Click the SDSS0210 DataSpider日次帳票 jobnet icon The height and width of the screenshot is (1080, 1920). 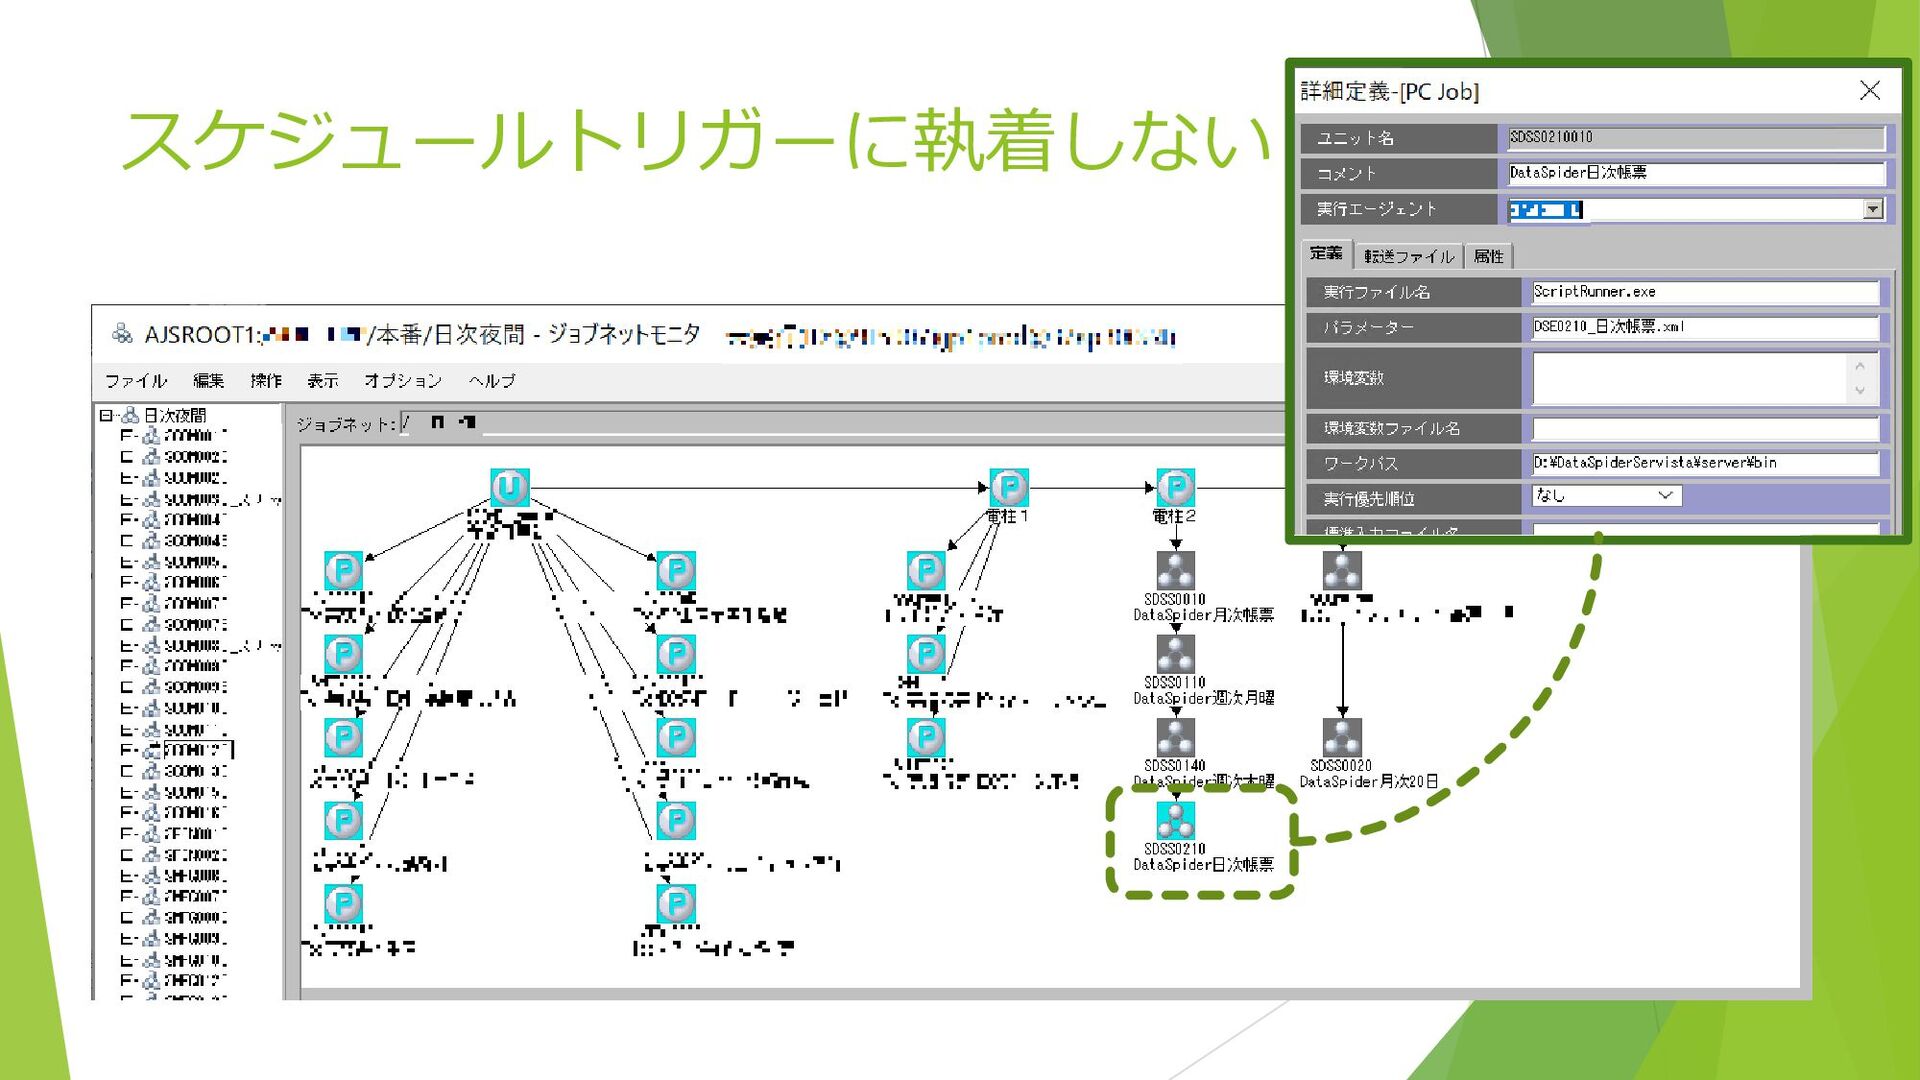(1175, 820)
